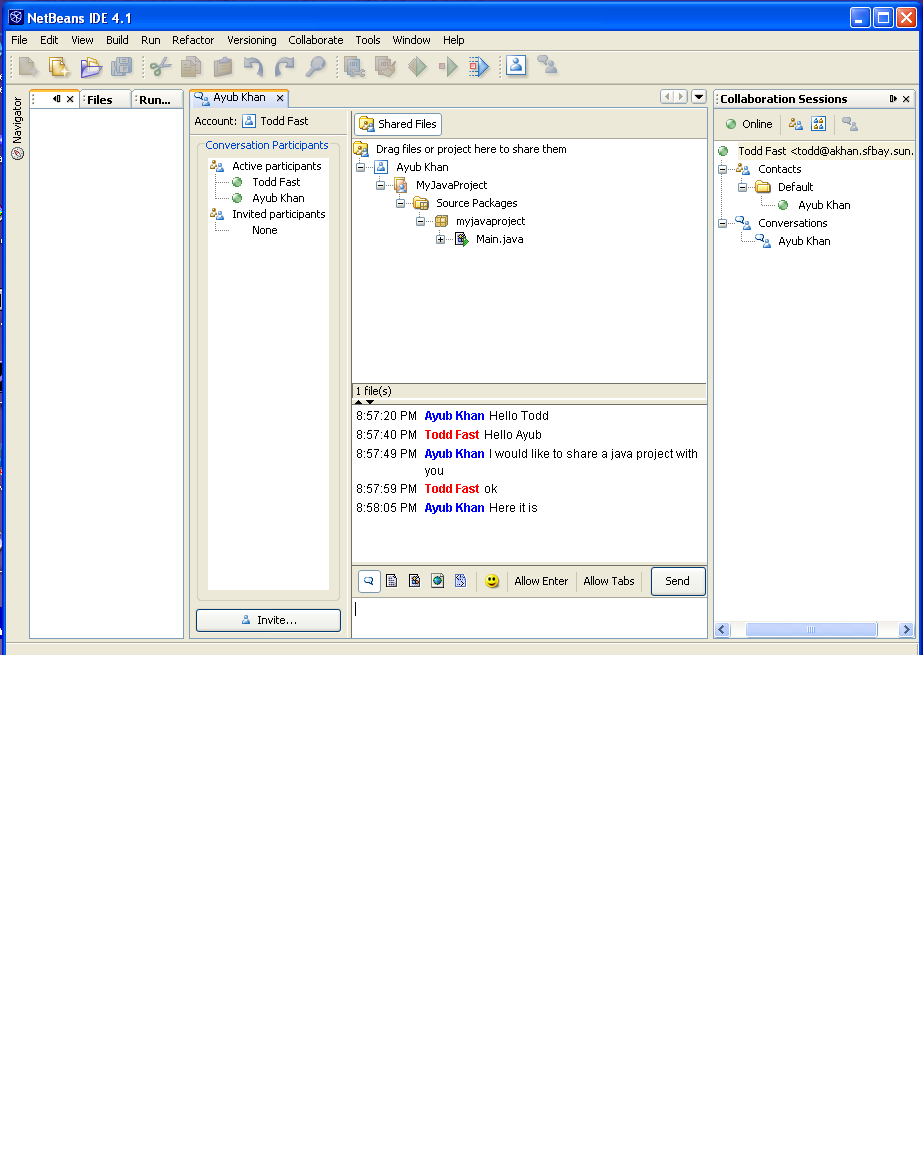The image size is (923, 1158).
Task: Click the Copy toolbar icon
Action: [191, 67]
